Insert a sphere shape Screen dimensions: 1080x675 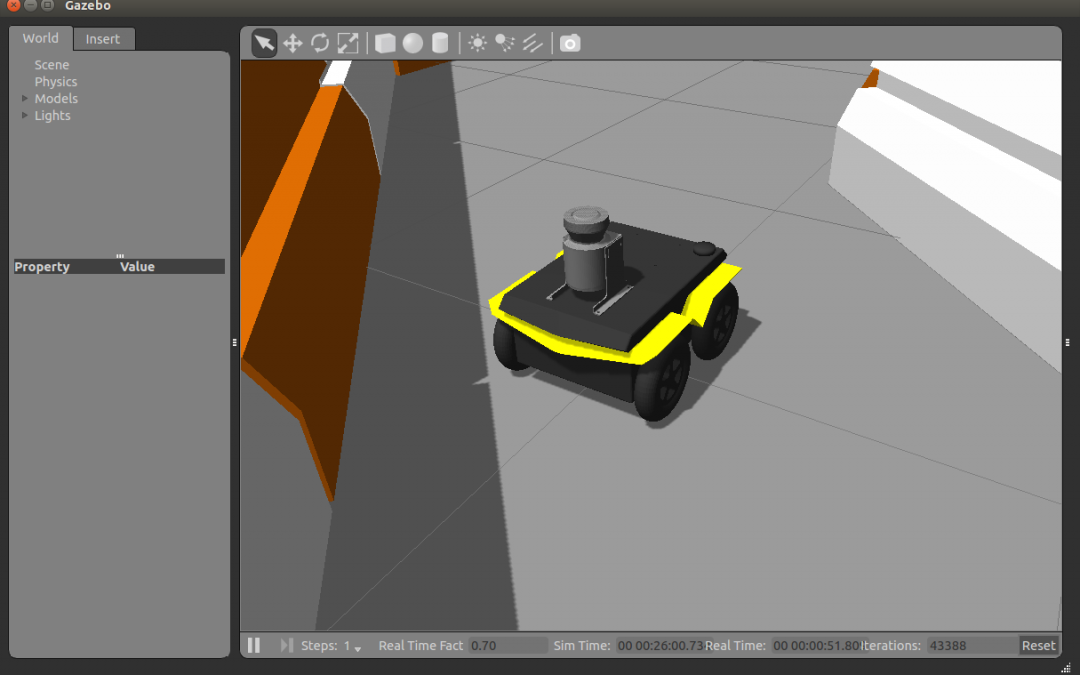coord(413,43)
